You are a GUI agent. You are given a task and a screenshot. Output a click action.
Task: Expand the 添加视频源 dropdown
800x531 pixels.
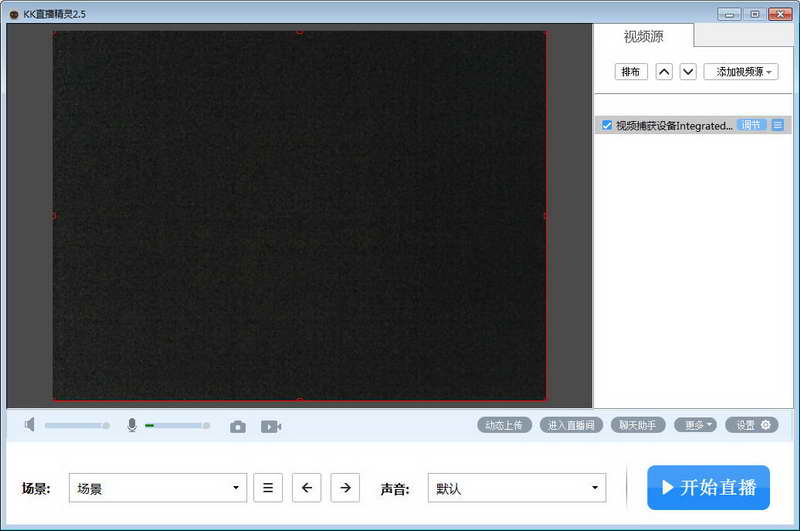(741, 72)
